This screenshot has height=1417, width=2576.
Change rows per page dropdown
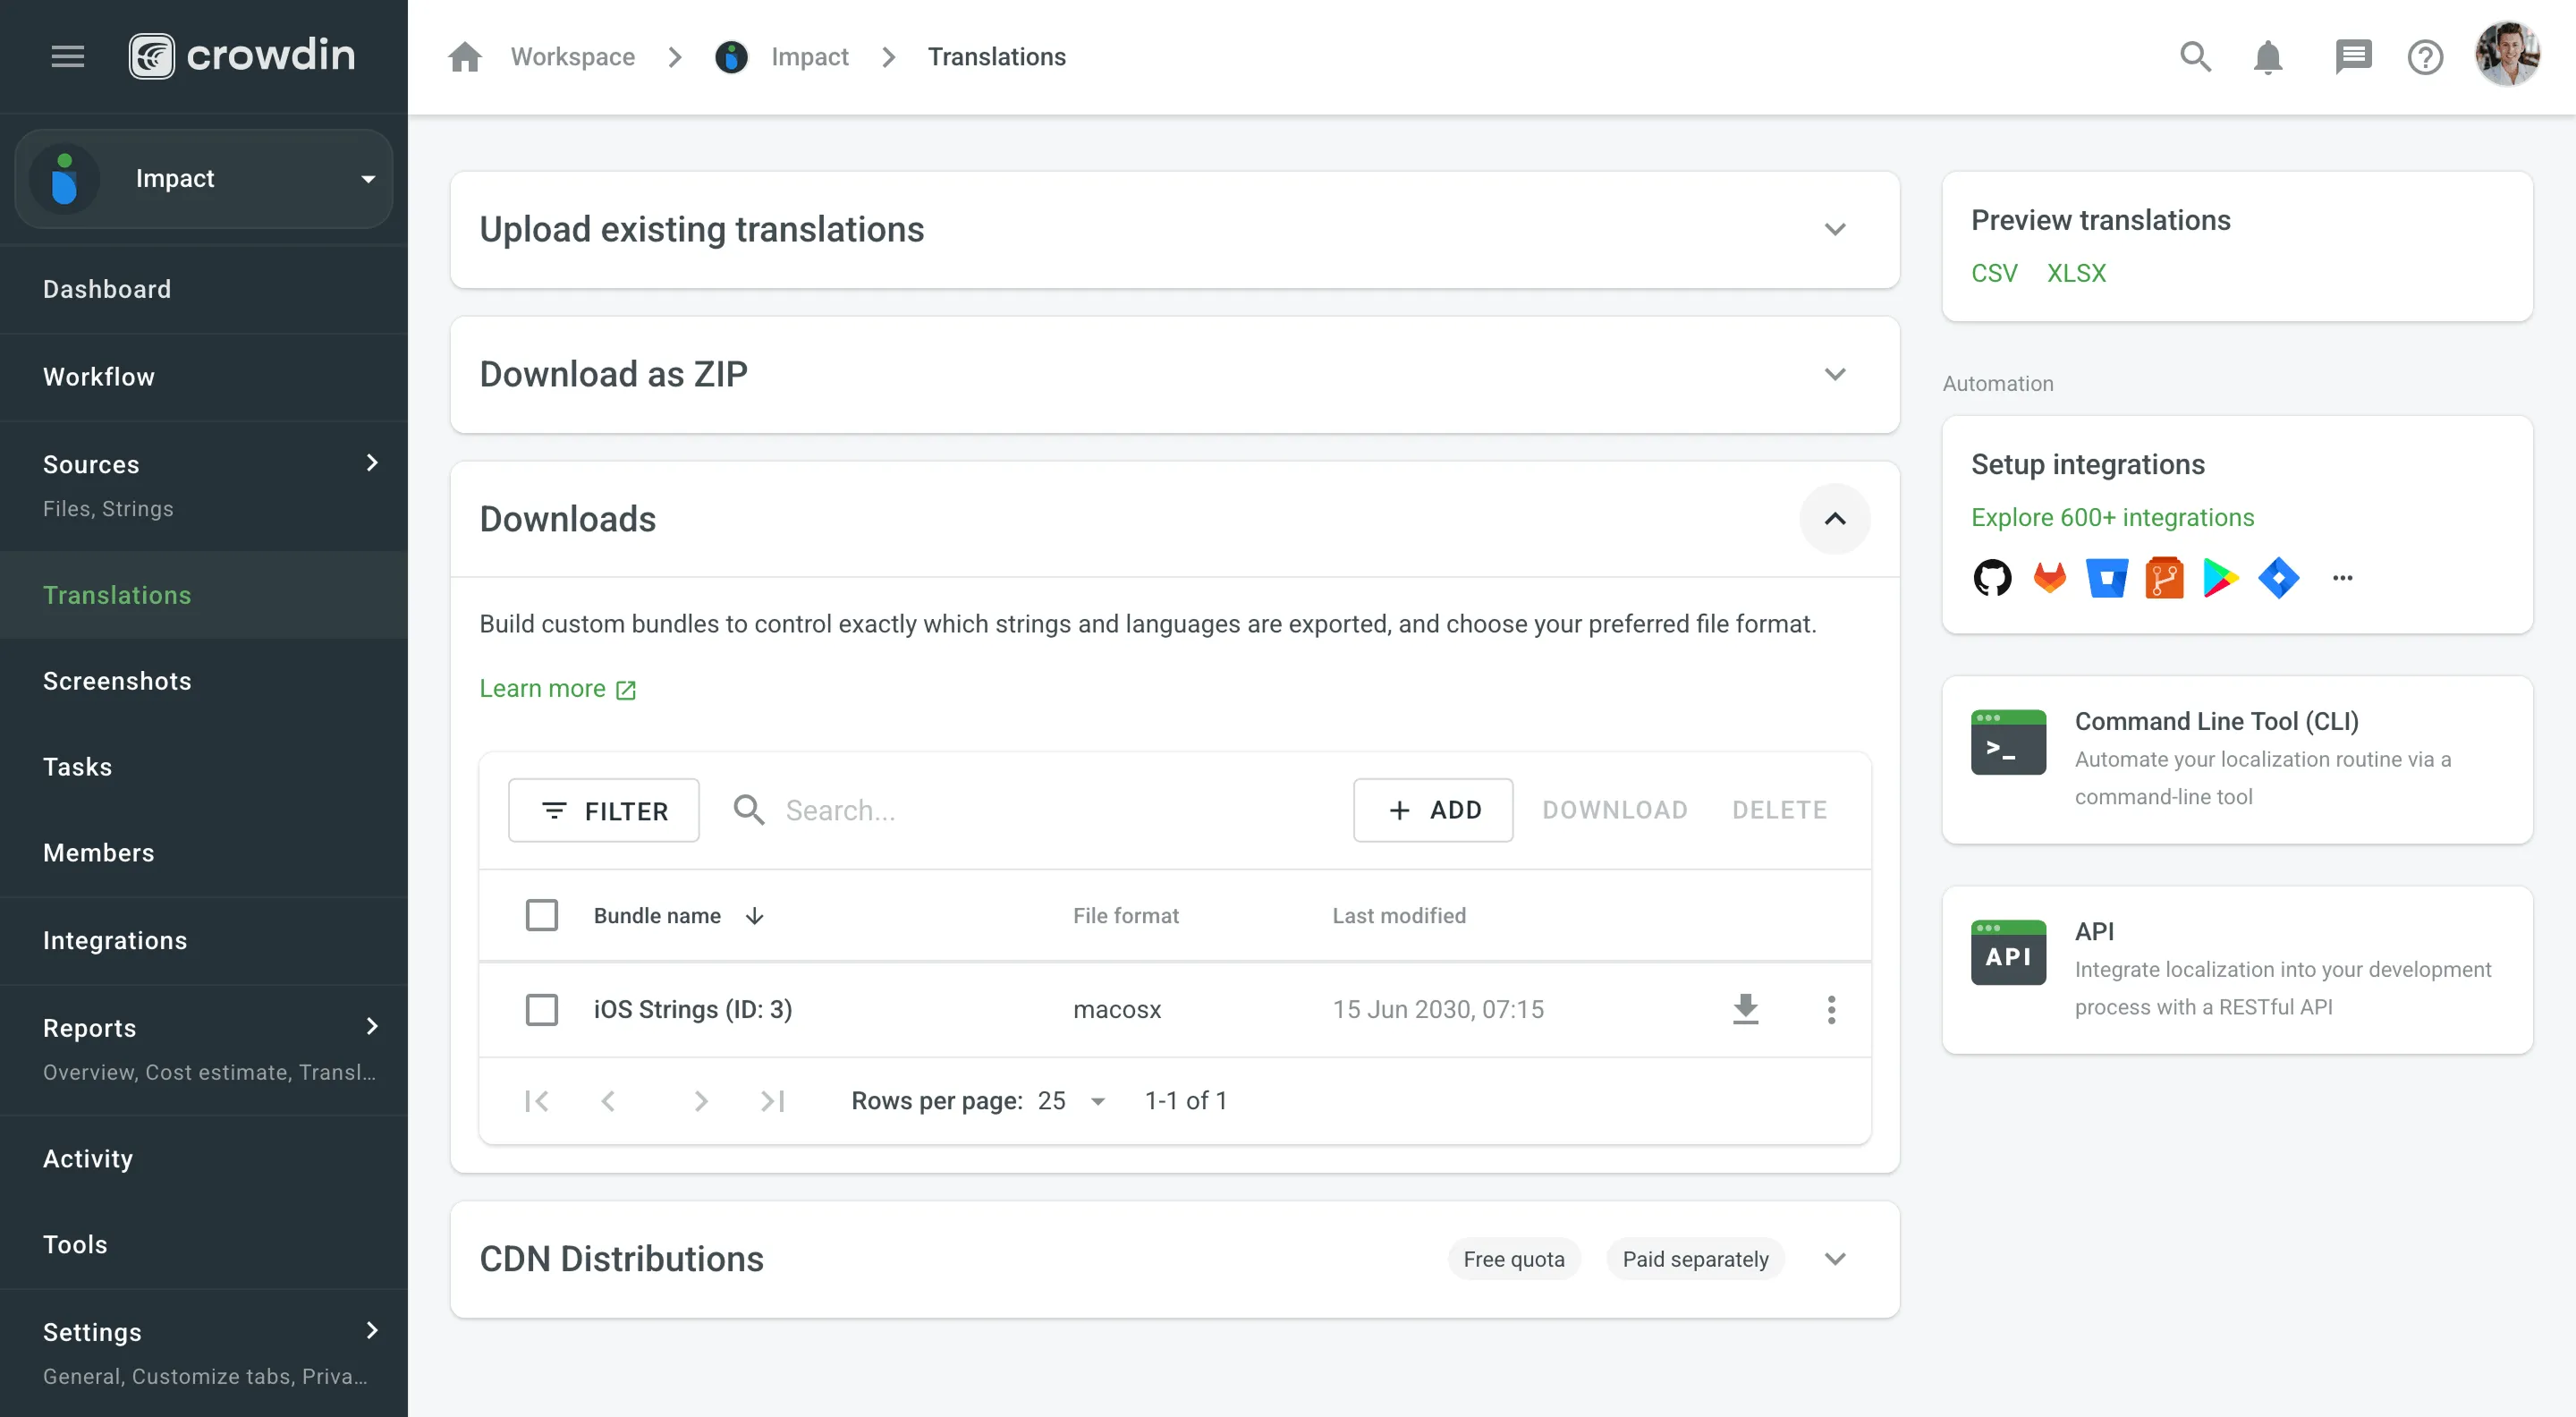[x=1071, y=1101]
